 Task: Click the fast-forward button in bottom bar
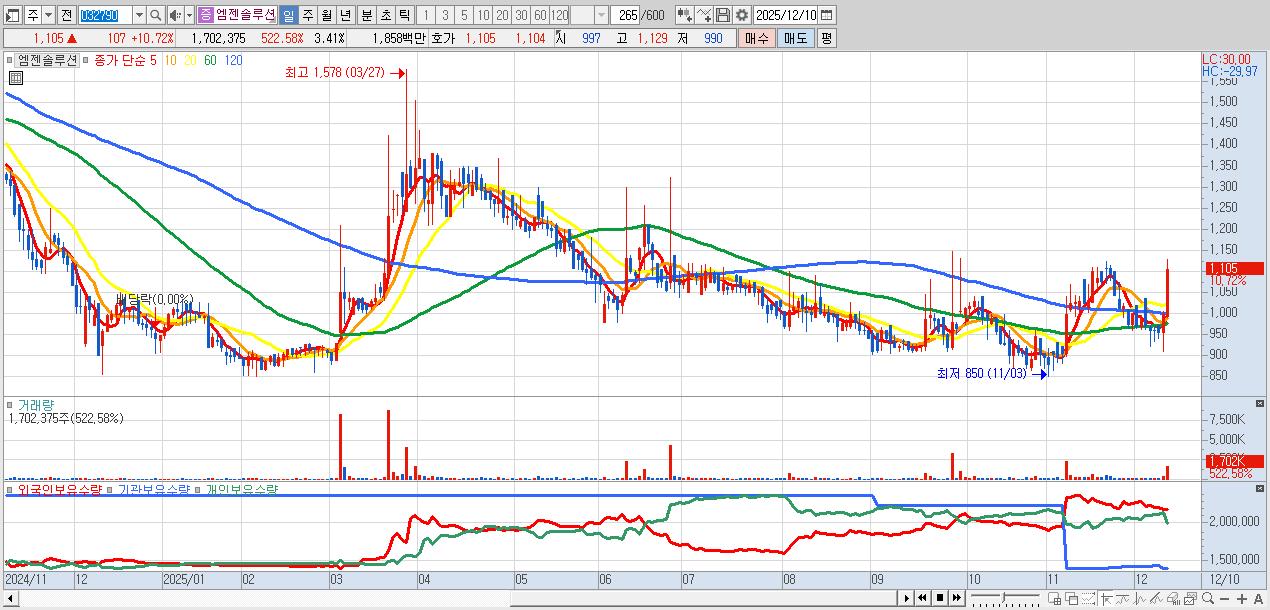click(956, 598)
